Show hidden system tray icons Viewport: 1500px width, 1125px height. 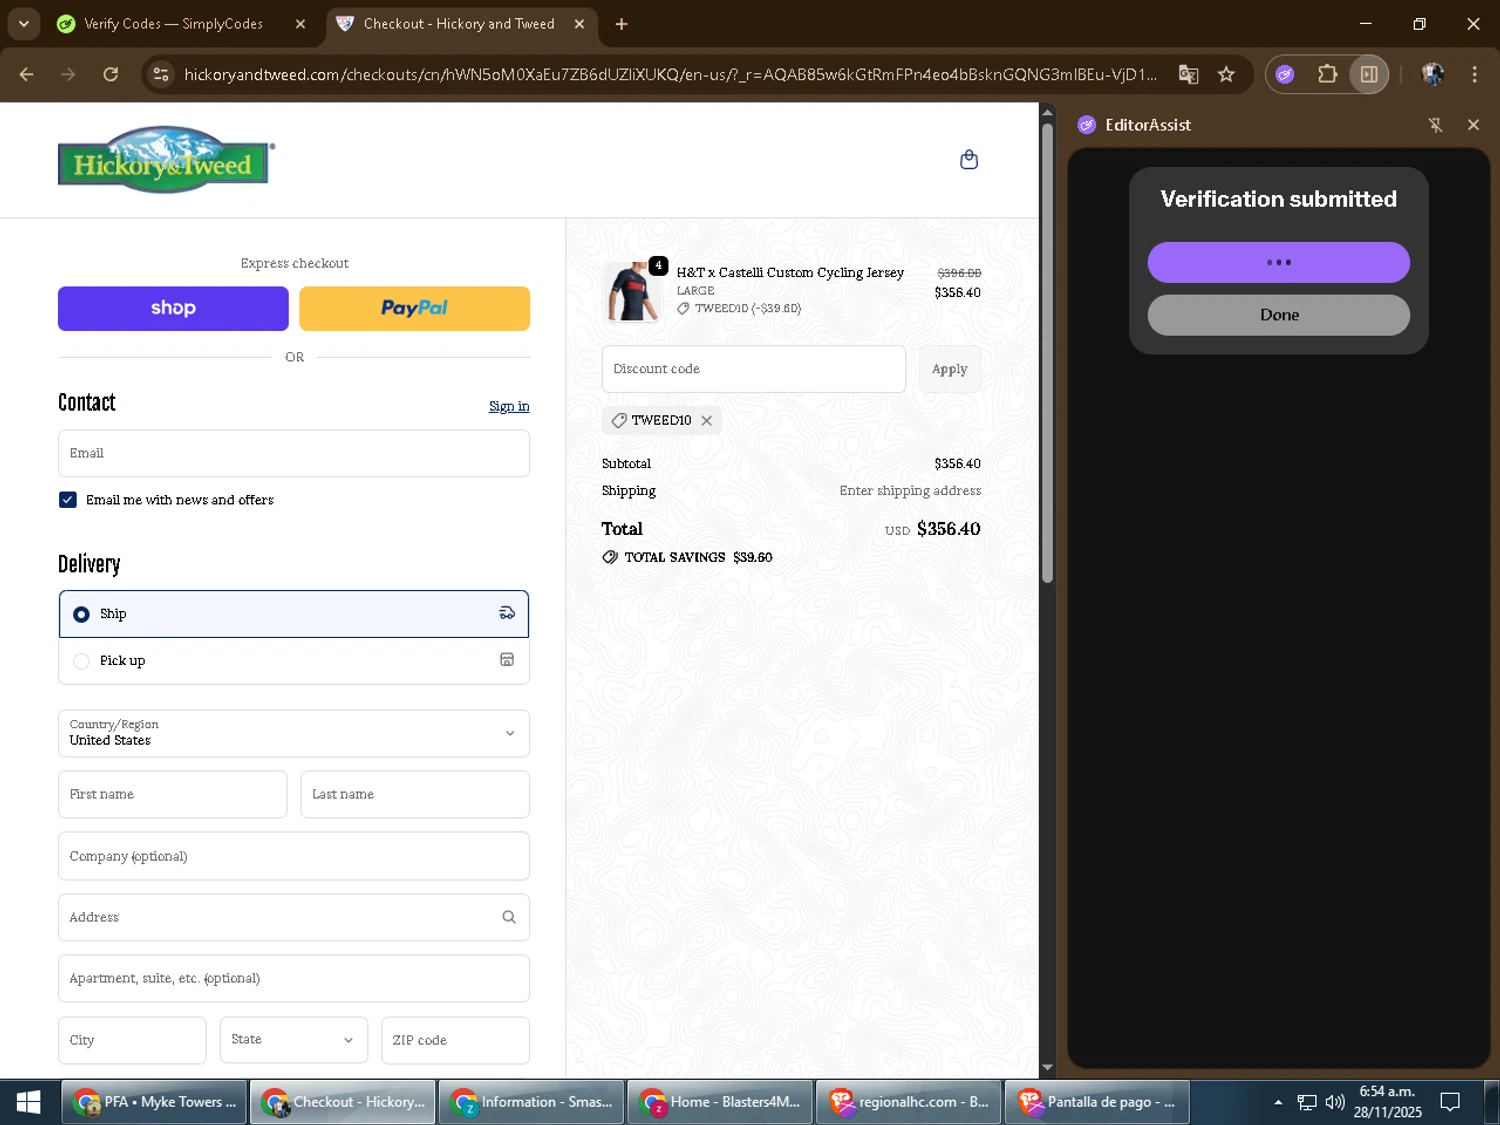click(1278, 1102)
